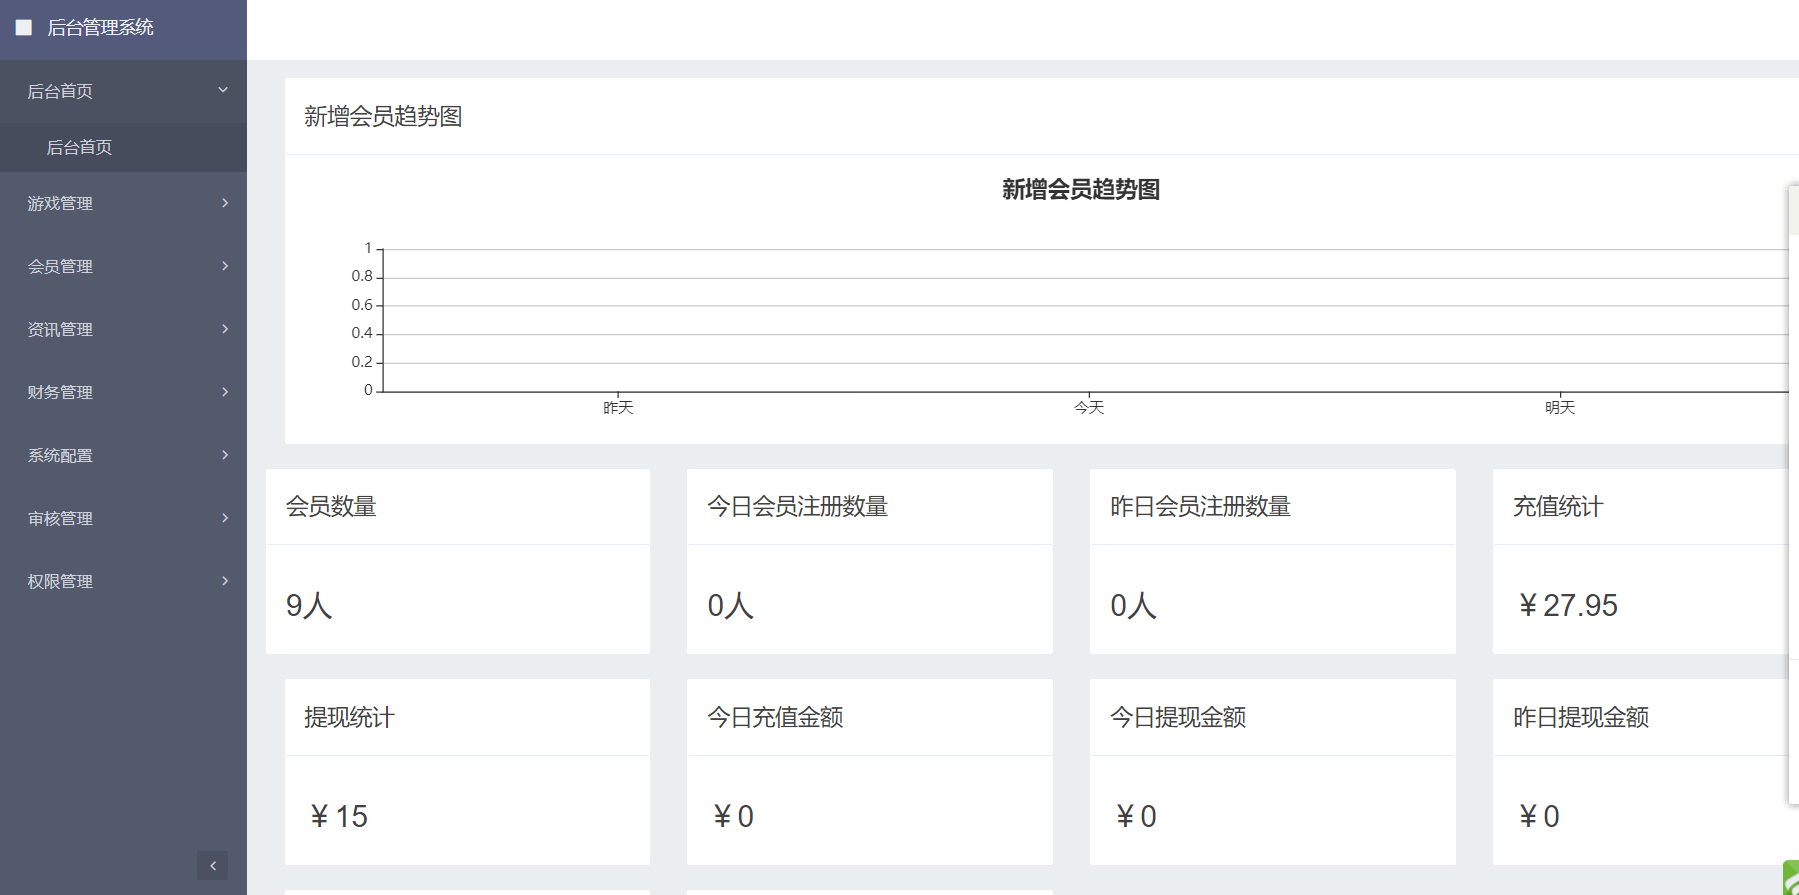Viewport: 1799px width, 895px height.
Task: Click the arrow beside 审核管理
Action: tap(225, 518)
